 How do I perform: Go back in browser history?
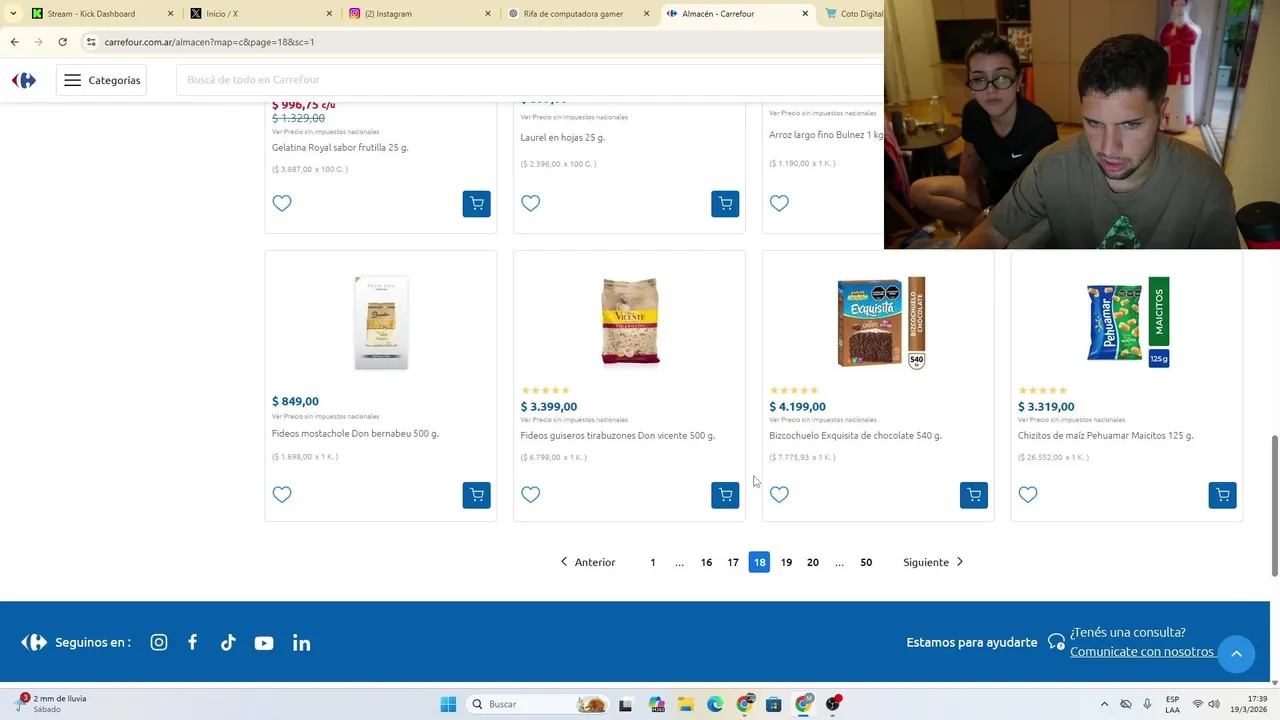pos(14,42)
